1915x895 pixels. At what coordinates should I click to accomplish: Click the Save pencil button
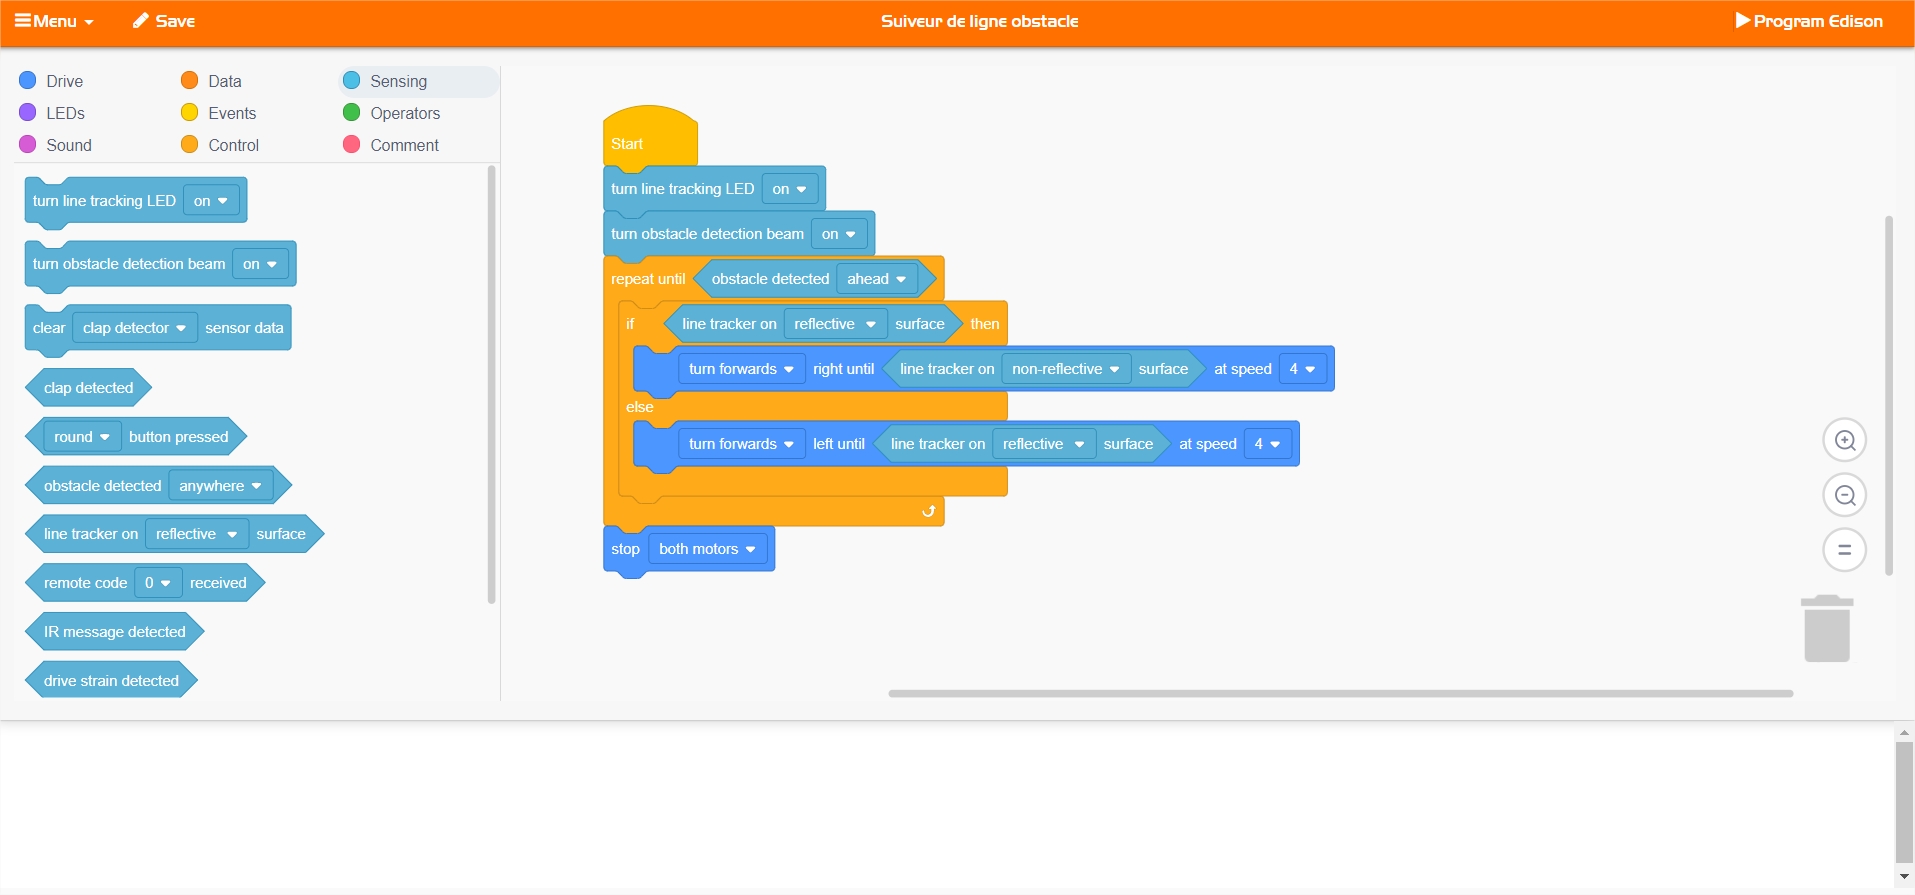164,21
